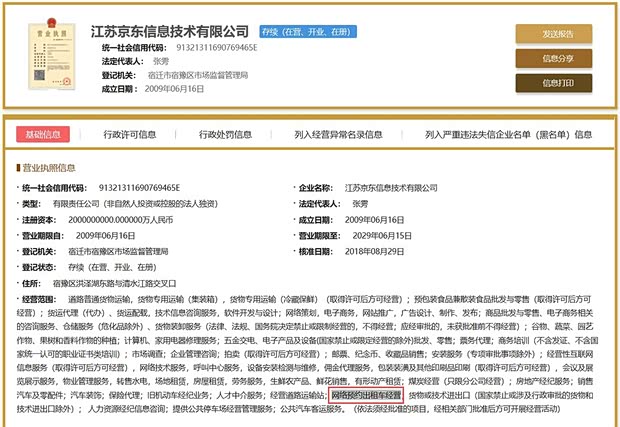The width and height of the screenshot is (620, 427).
Task: Open the 营业执照 license thumbnail image
Action: pos(48,61)
